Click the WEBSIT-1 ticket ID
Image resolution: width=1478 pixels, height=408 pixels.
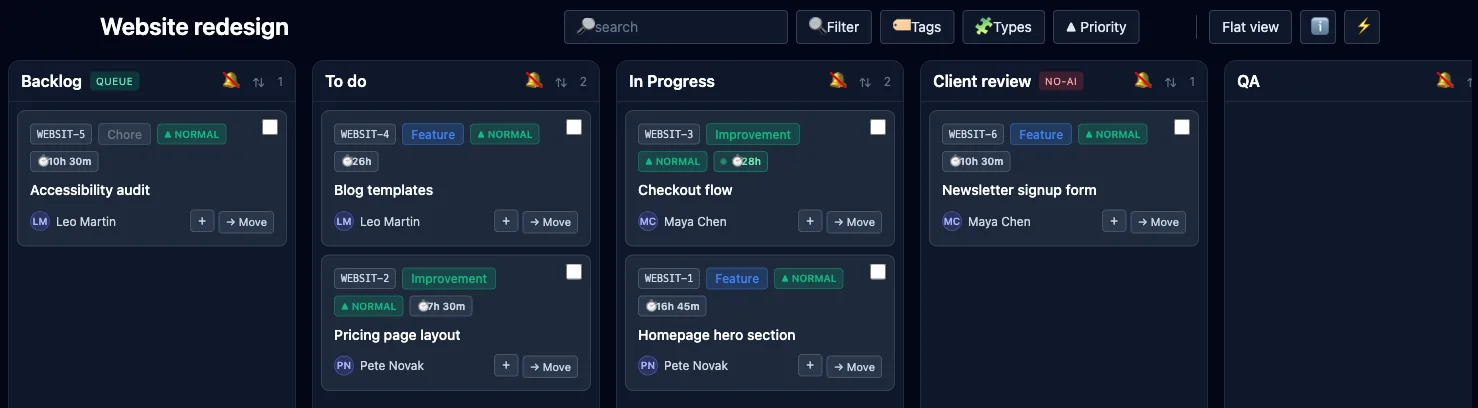pyautogui.click(x=669, y=279)
